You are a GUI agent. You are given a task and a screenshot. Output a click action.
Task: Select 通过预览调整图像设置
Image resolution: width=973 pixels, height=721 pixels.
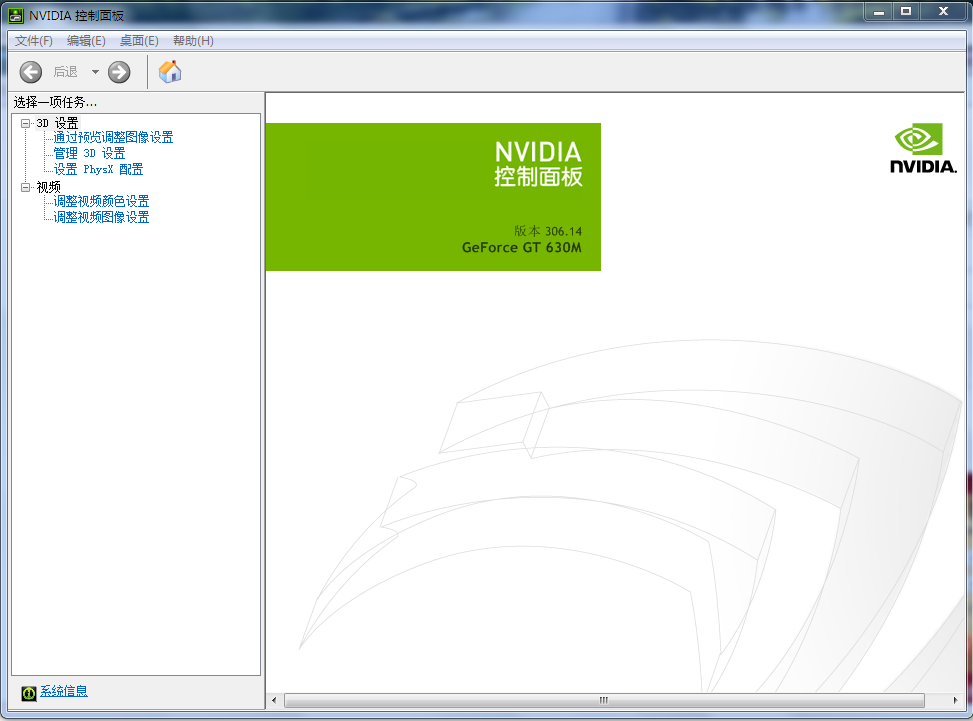(114, 137)
